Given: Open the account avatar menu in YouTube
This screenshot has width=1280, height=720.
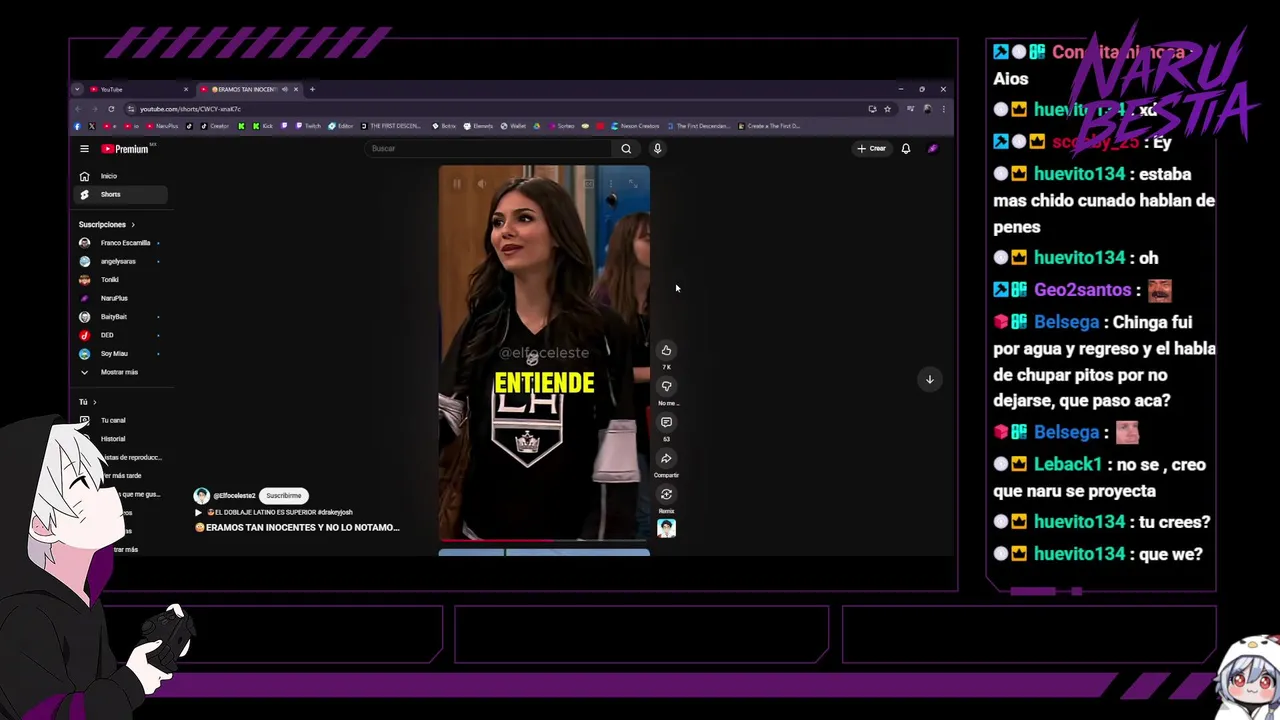Looking at the screenshot, I should click(932, 149).
